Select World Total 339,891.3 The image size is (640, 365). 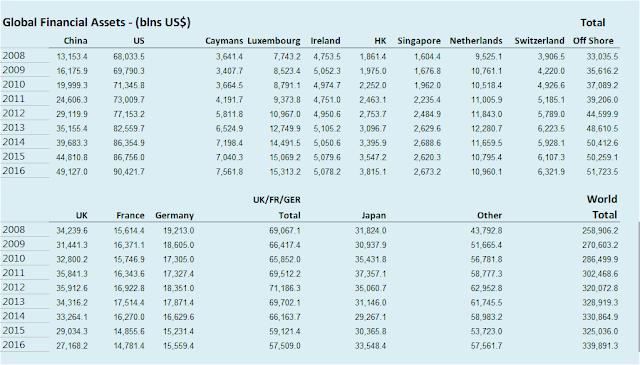tap(600, 346)
